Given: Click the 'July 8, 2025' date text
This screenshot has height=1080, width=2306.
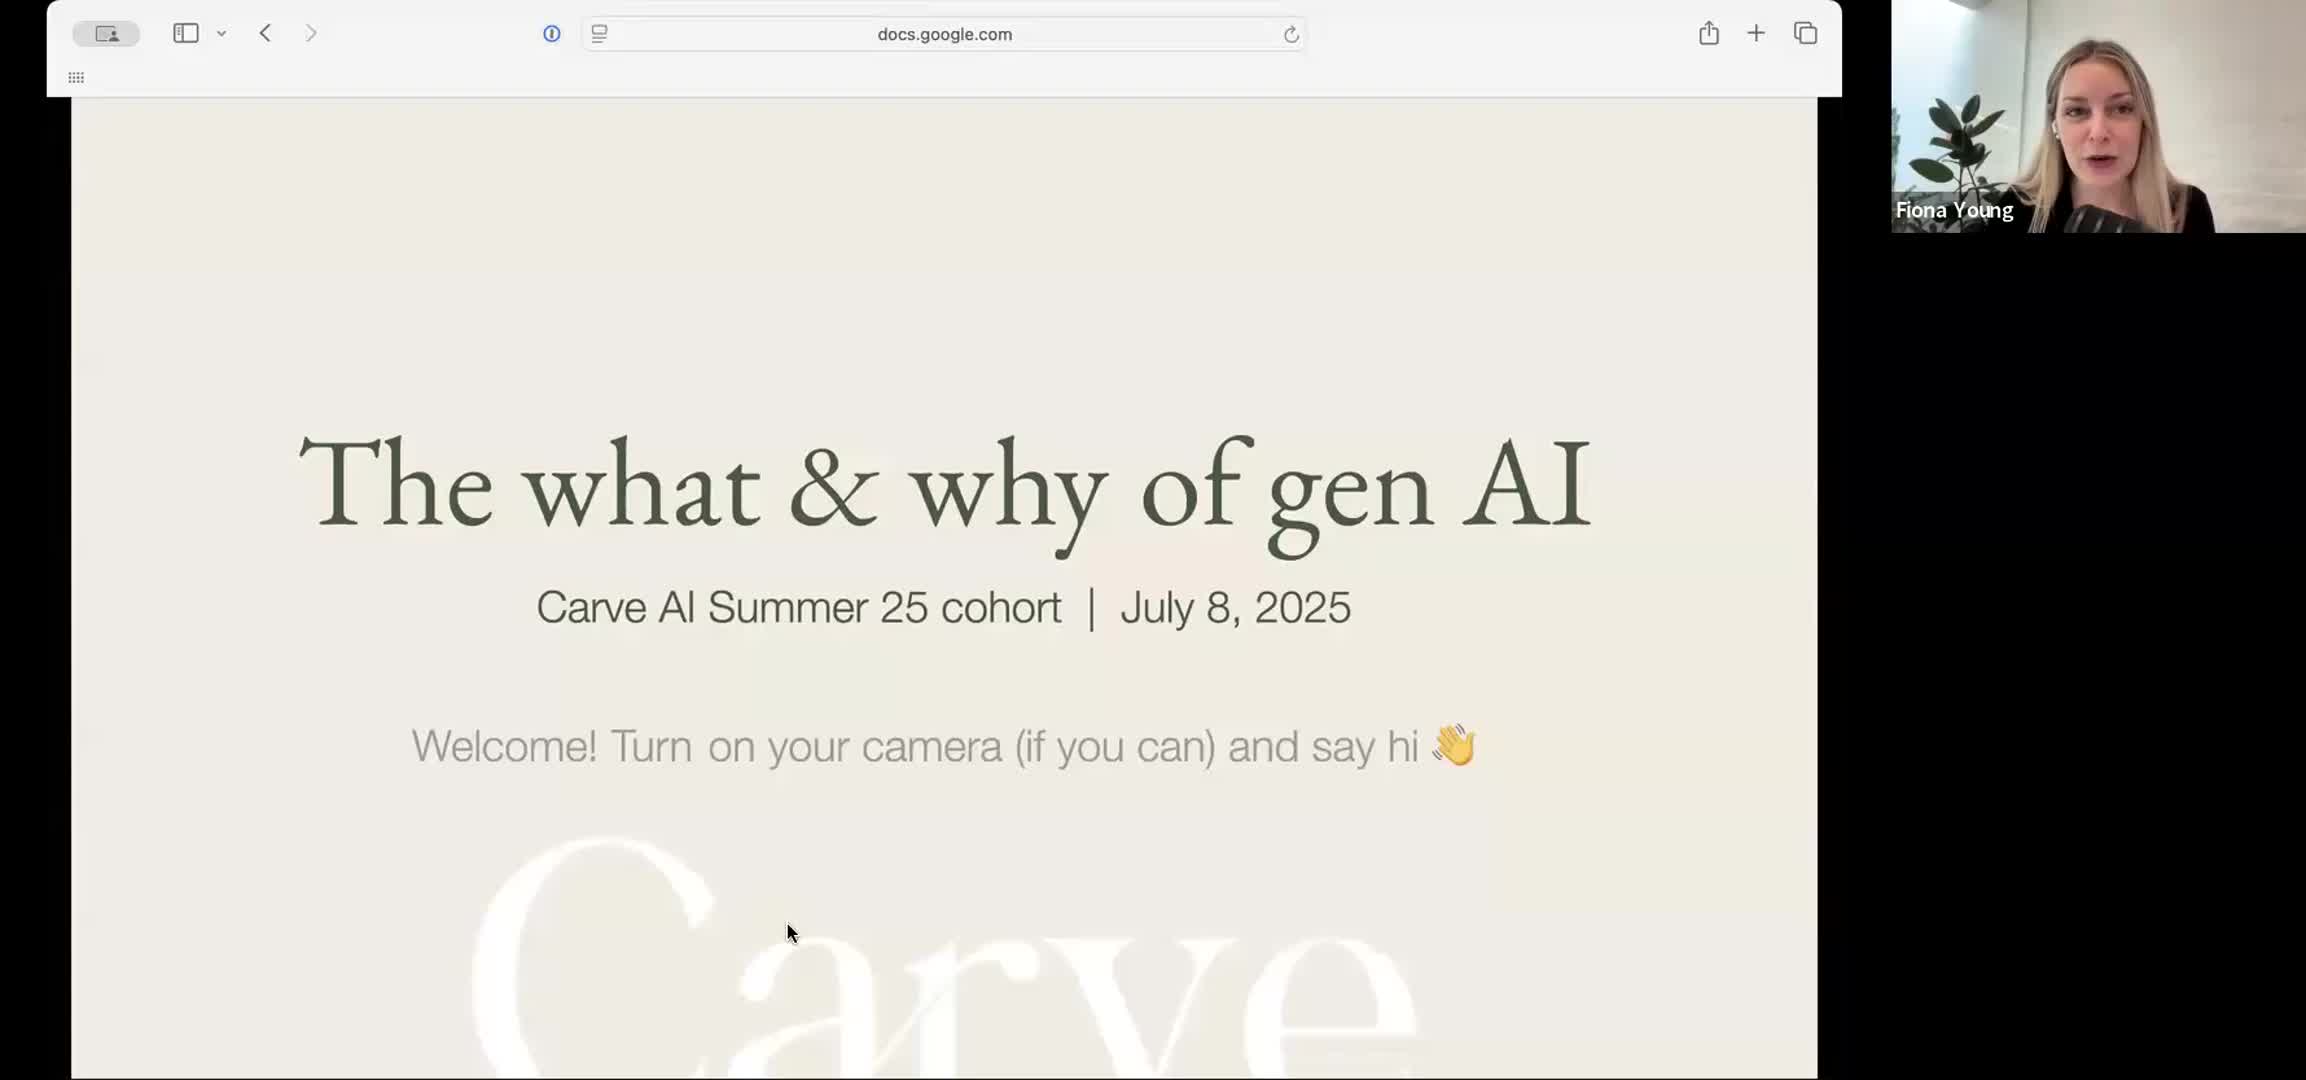Looking at the screenshot, I should click(x=1234, y=608).
